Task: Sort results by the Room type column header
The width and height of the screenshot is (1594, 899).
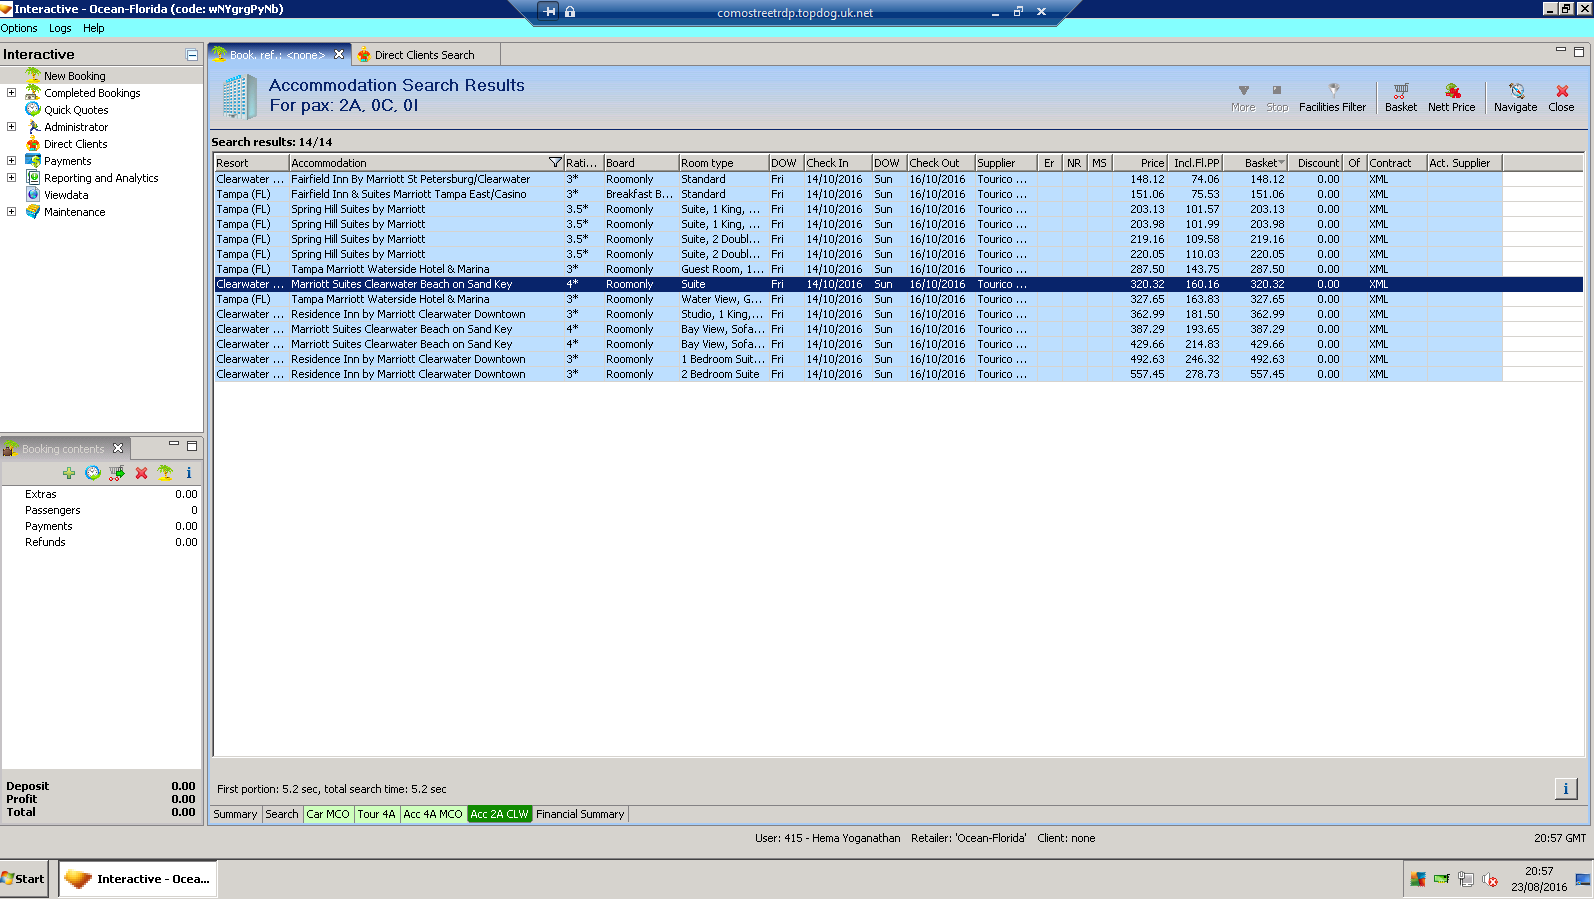Action: [723, 163]
